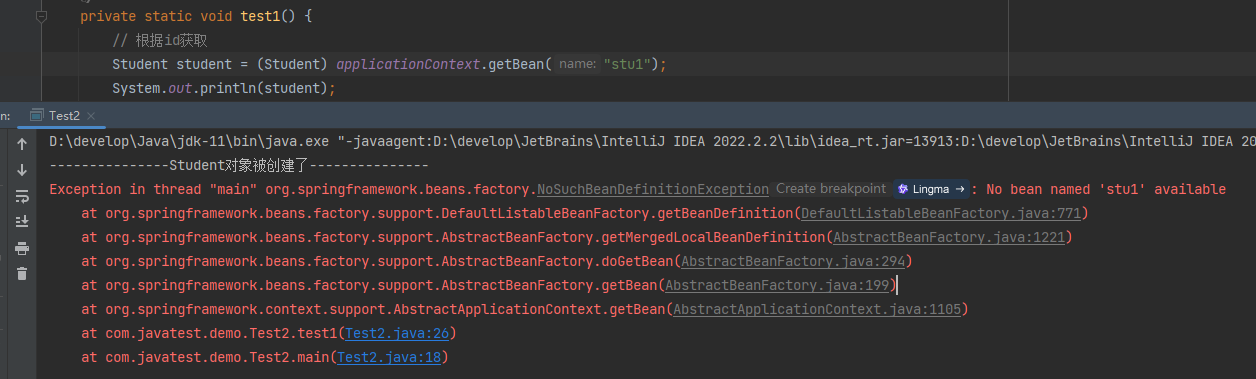Open DefaultListableBeanFactory.java:771 link

(942, 213)
